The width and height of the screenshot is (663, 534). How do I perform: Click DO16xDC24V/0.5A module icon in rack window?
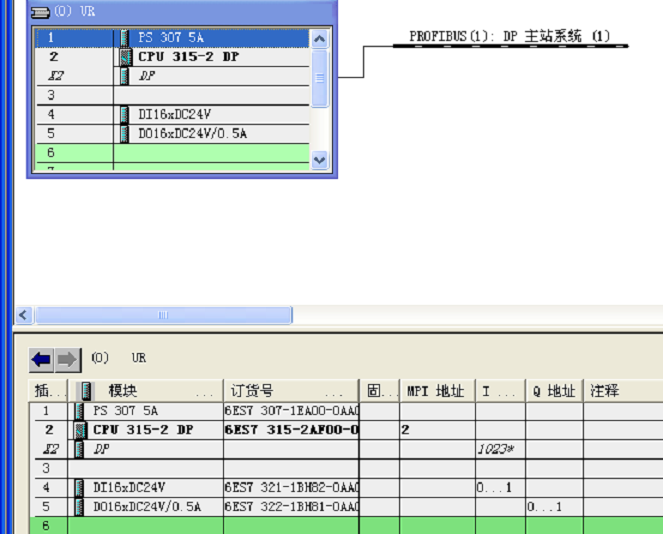pos(124,134)
